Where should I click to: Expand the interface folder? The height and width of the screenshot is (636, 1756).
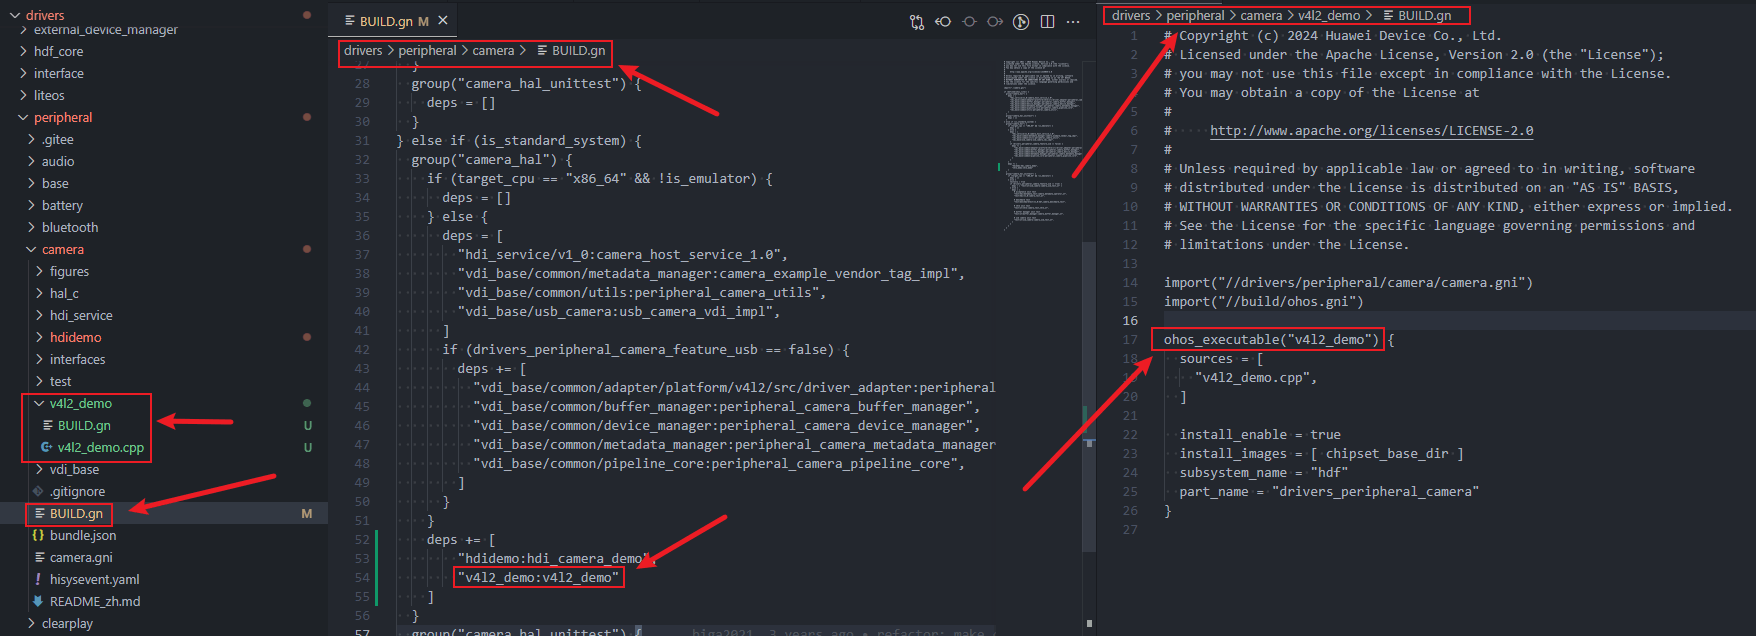pyautogui.click(x=23, y=73)
